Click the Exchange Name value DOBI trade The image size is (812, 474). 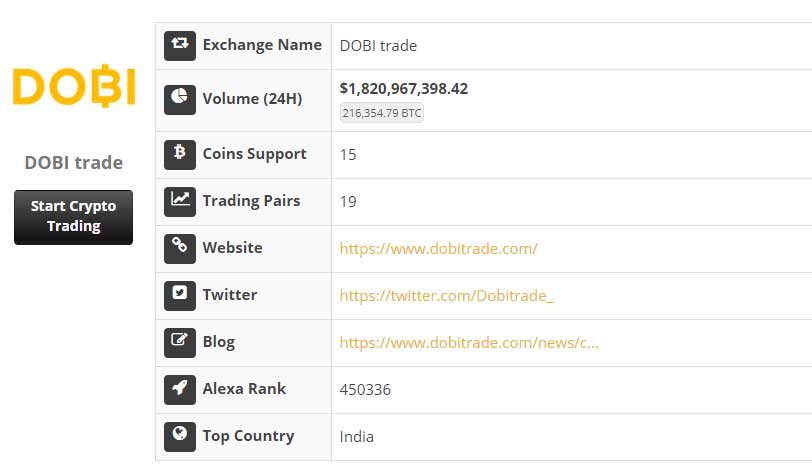pyautogui.click(x=378, y=45)
